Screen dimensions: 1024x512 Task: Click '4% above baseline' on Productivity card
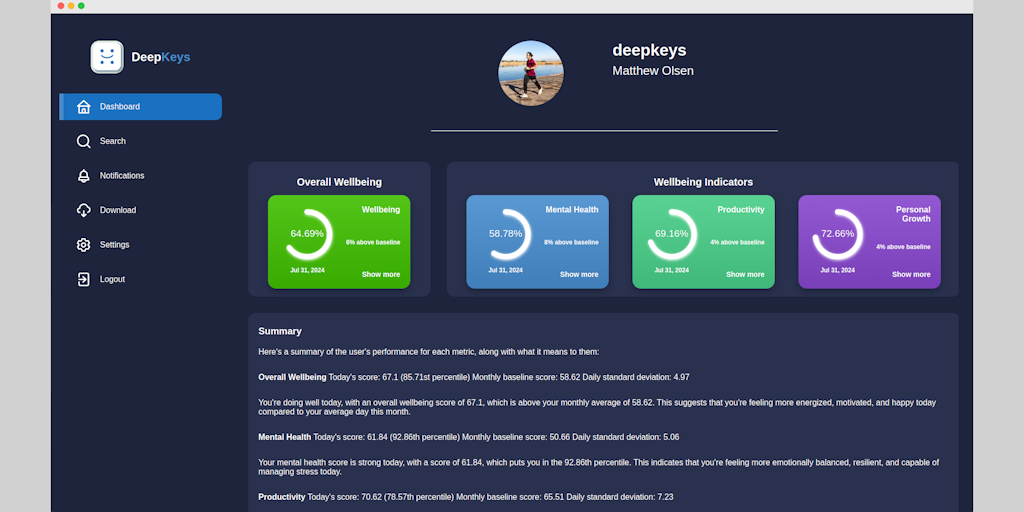coord(737,242)
